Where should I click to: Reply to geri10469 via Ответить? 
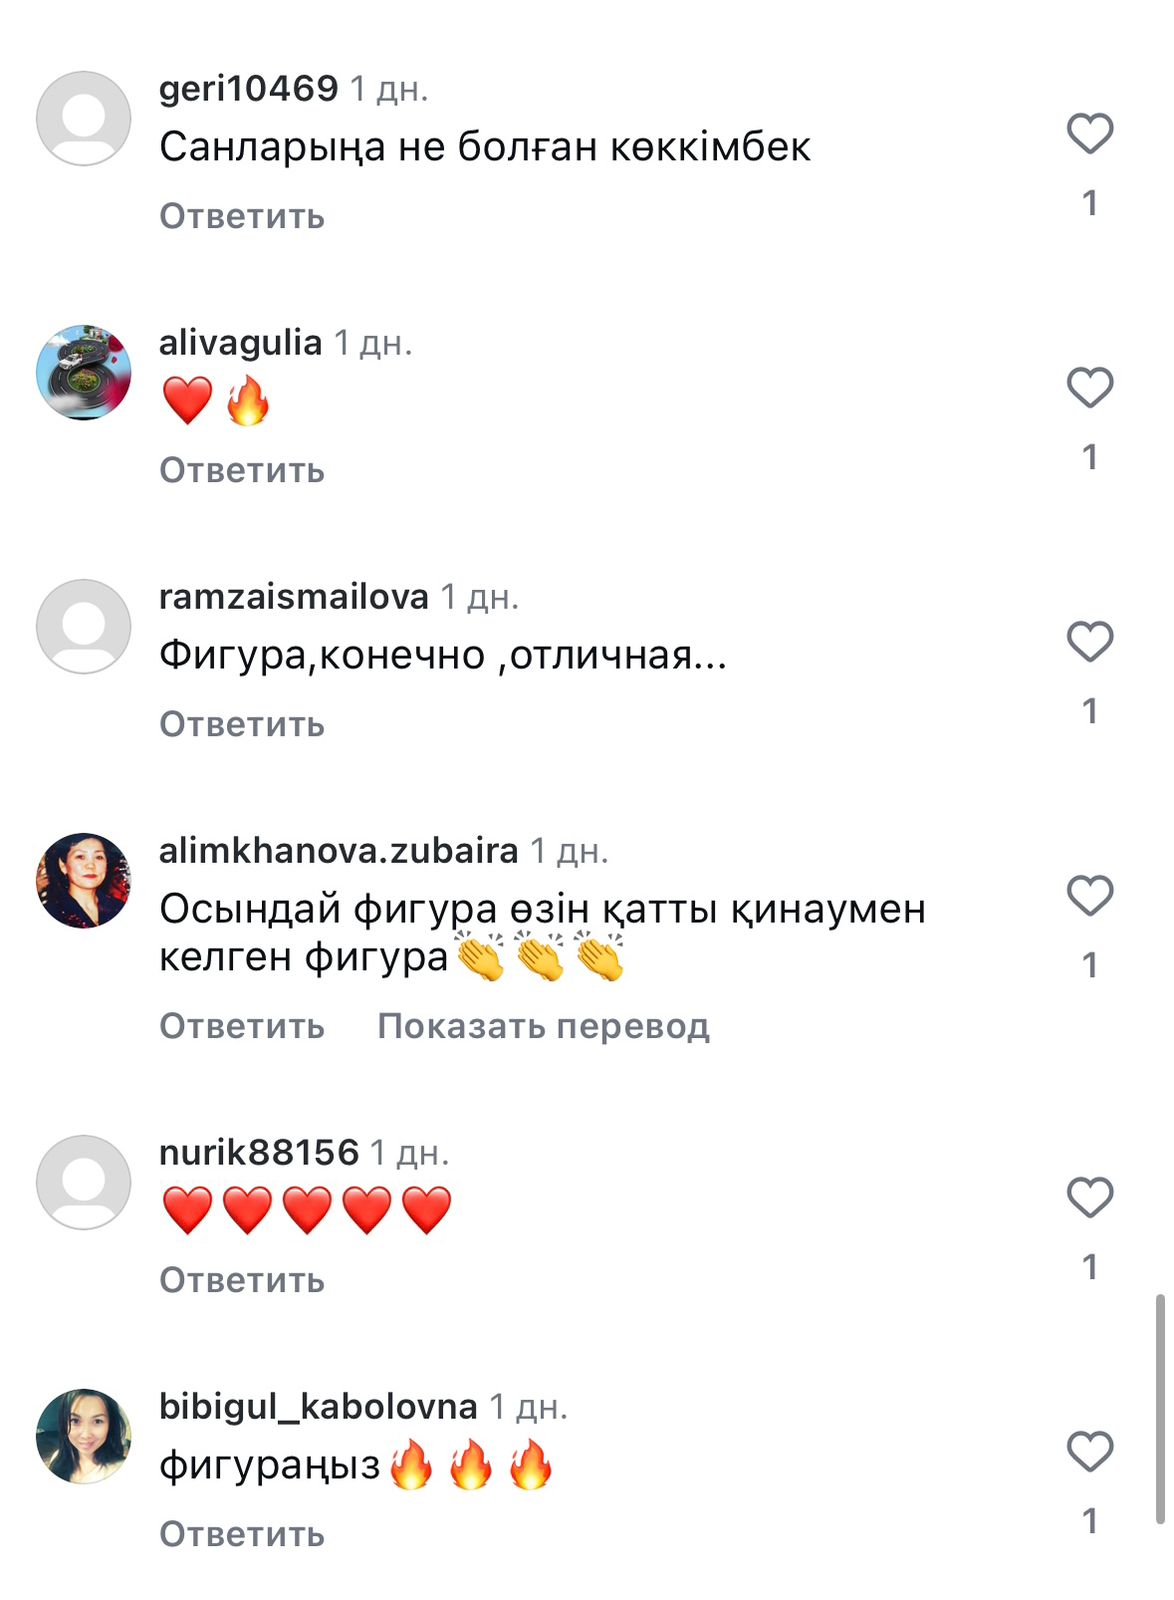point(242,216)
